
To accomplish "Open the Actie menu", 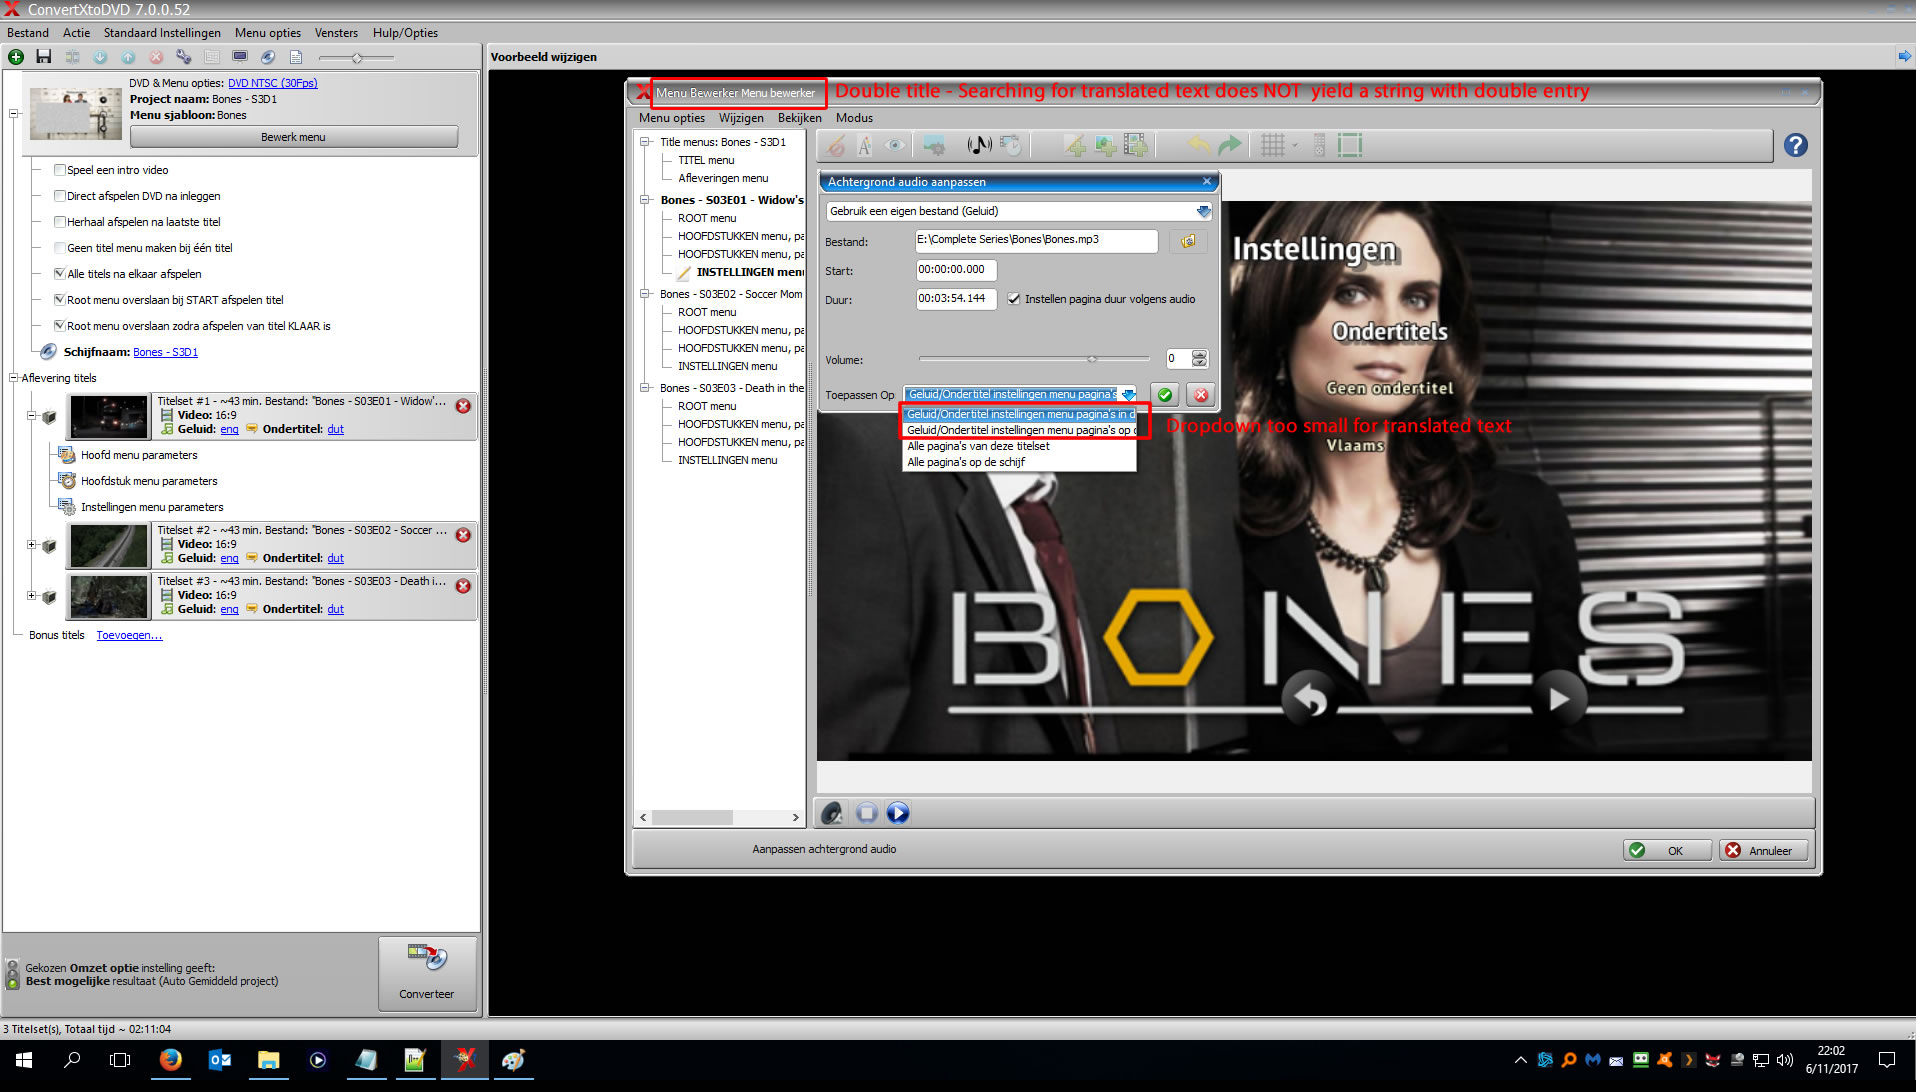I will [77, 33].
